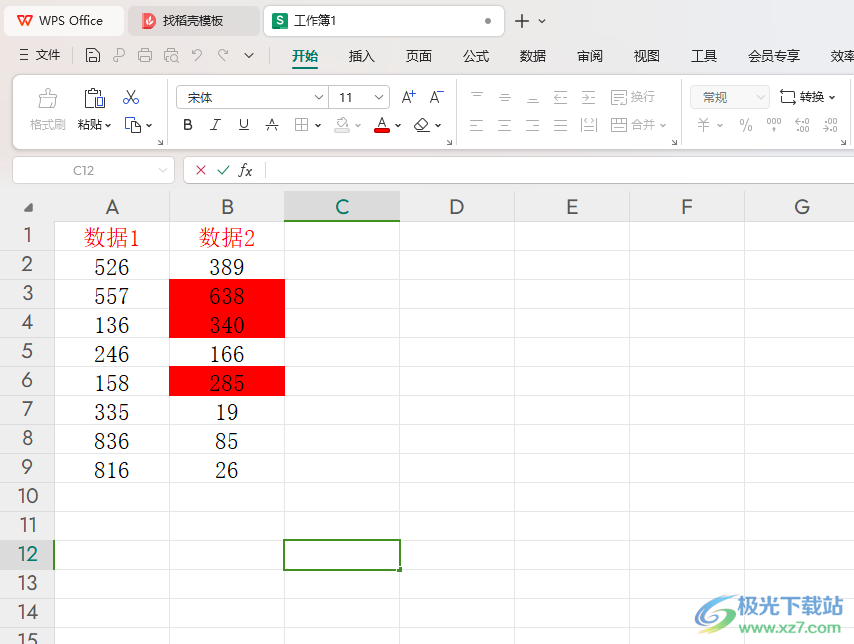
Task: Add a new document tab with plus
Action: click(522, 21)
